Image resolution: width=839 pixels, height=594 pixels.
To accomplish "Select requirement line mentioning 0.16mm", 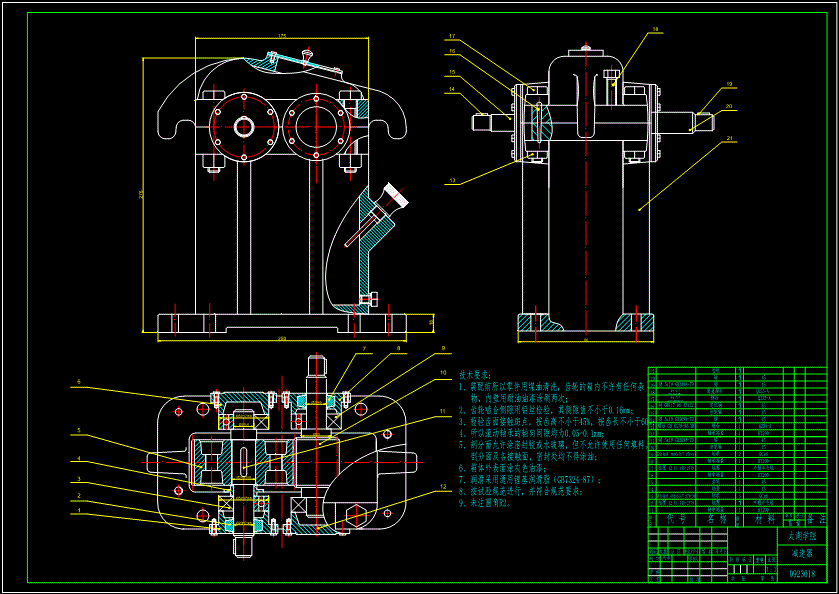I will click(x=546, y=410).
